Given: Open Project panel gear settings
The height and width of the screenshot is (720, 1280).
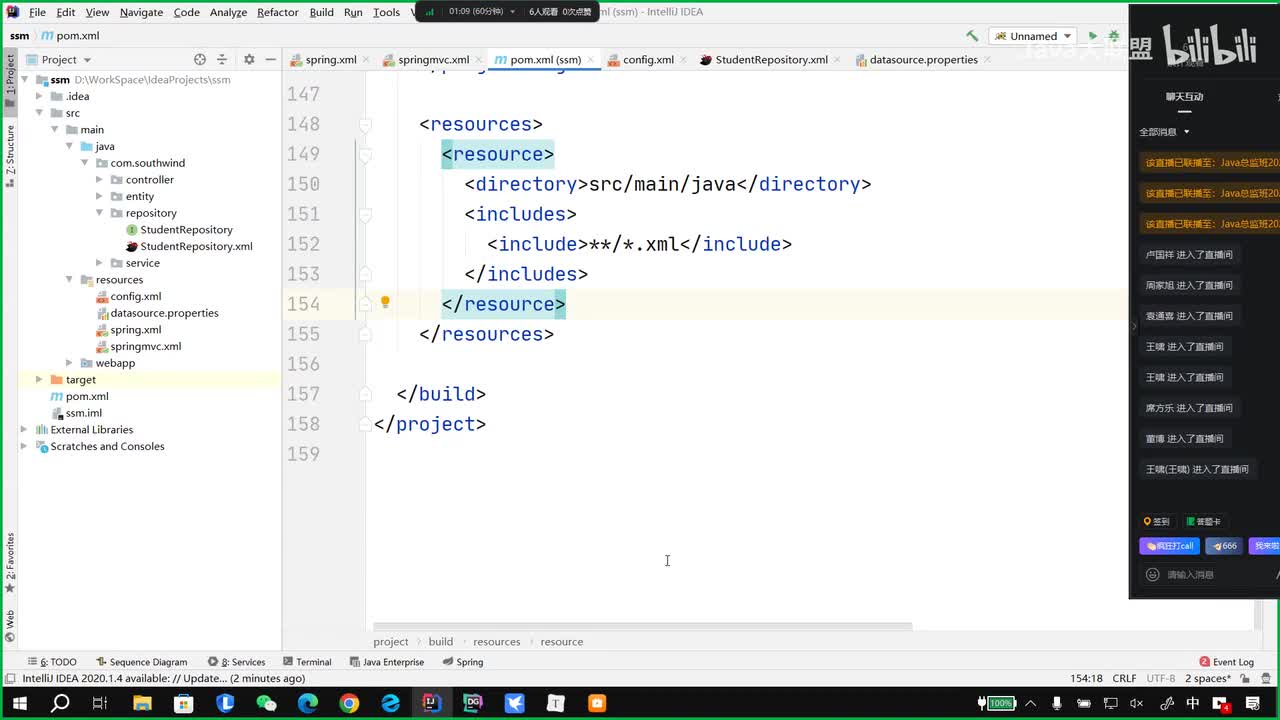Looking at the screenshot, I should click(249, 60).
